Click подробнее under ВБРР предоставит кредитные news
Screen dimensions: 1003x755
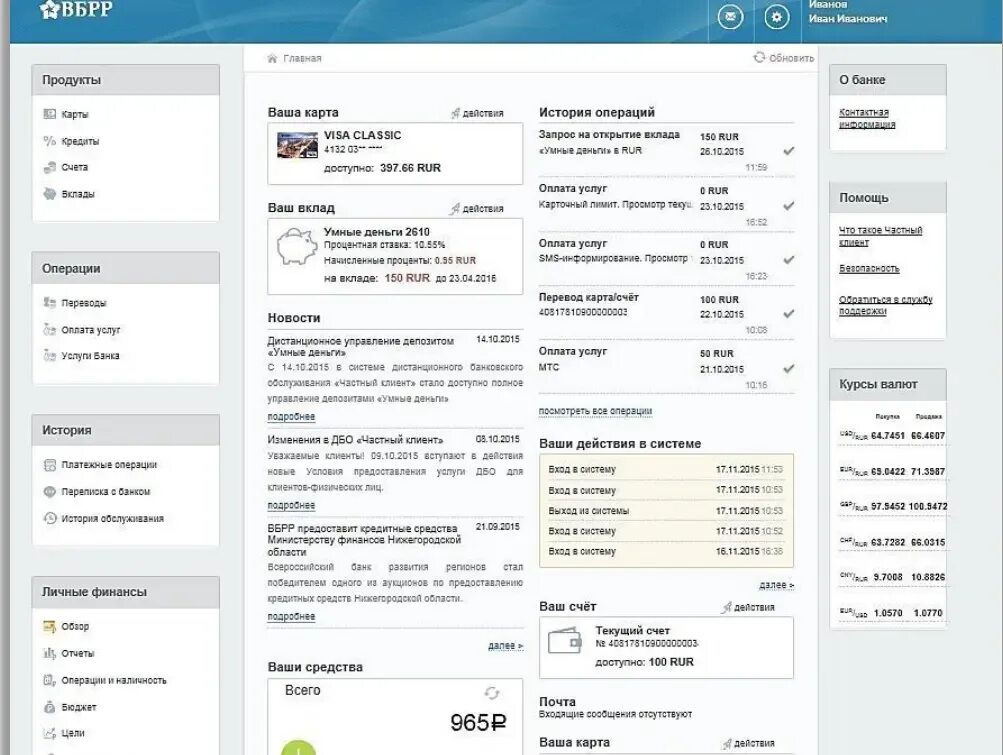click(291, 616)
